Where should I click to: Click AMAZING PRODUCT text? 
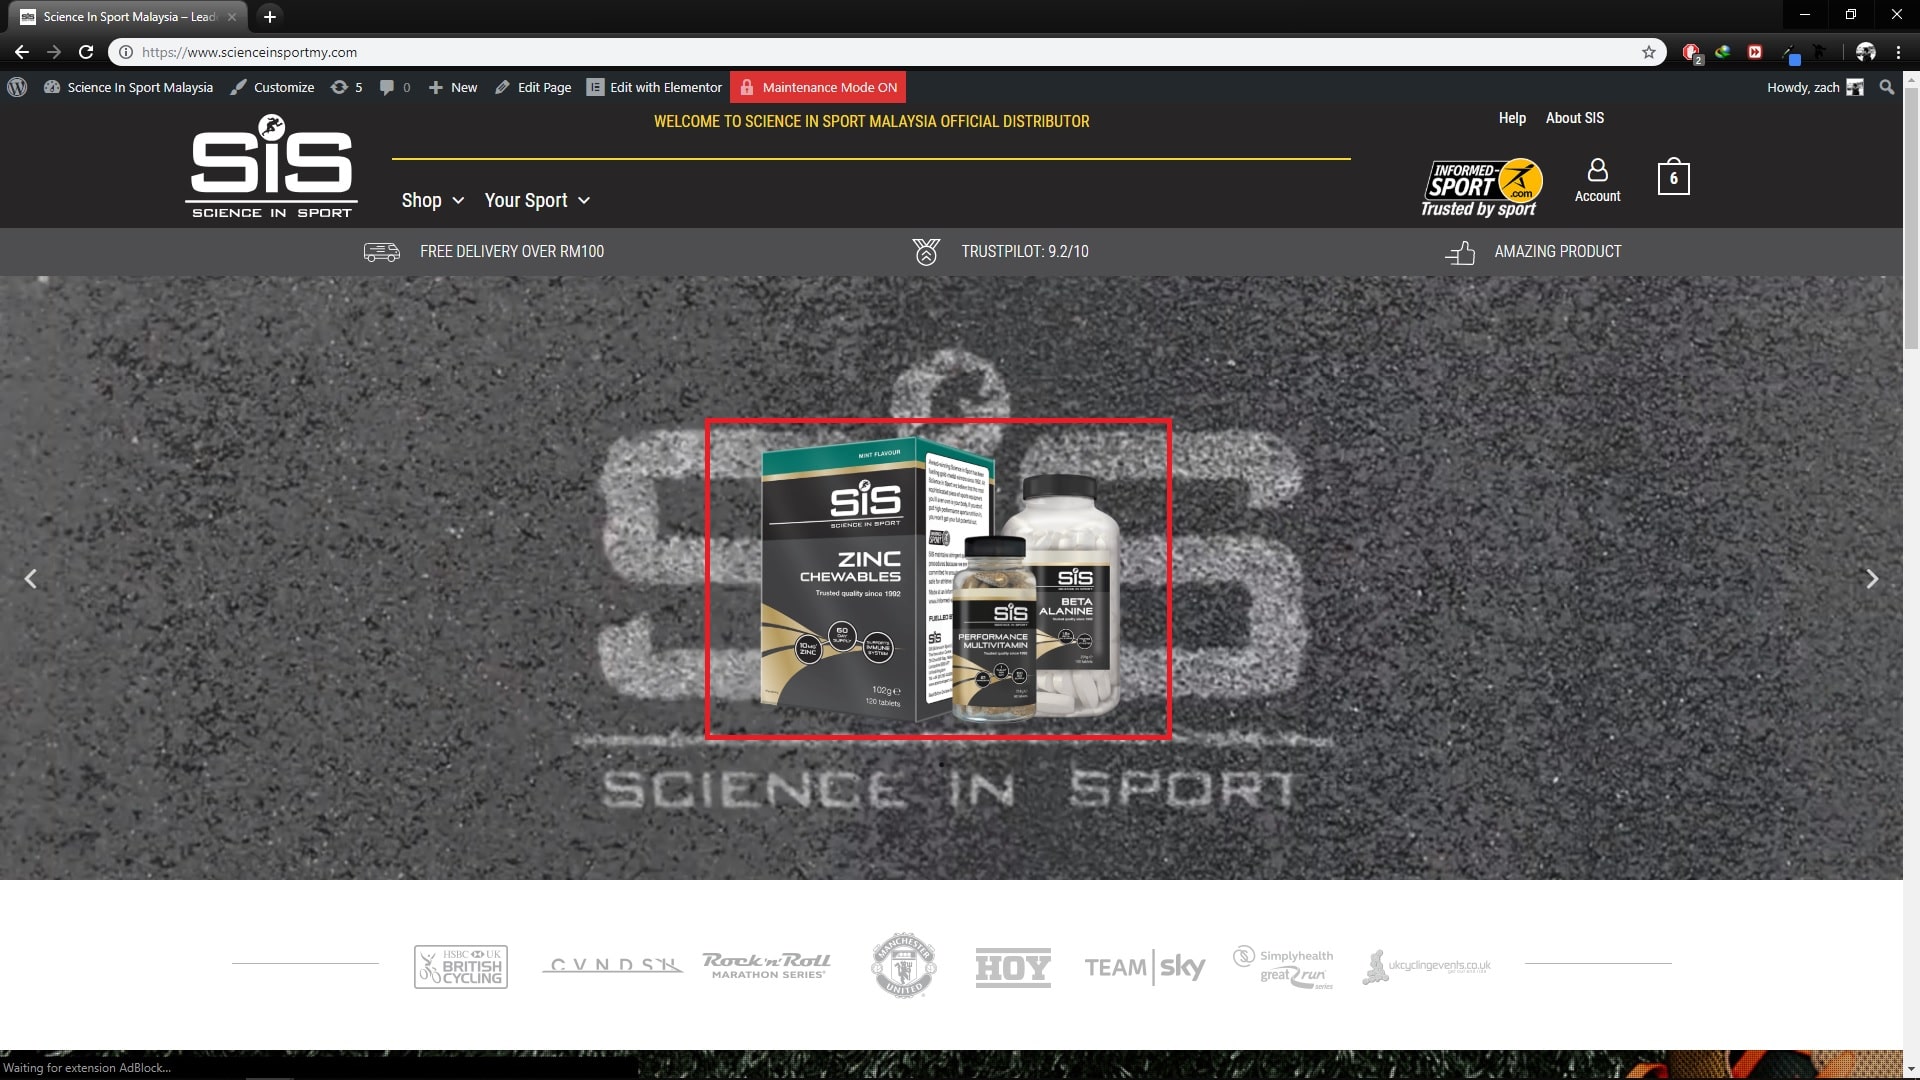[x=1558, y=252]
